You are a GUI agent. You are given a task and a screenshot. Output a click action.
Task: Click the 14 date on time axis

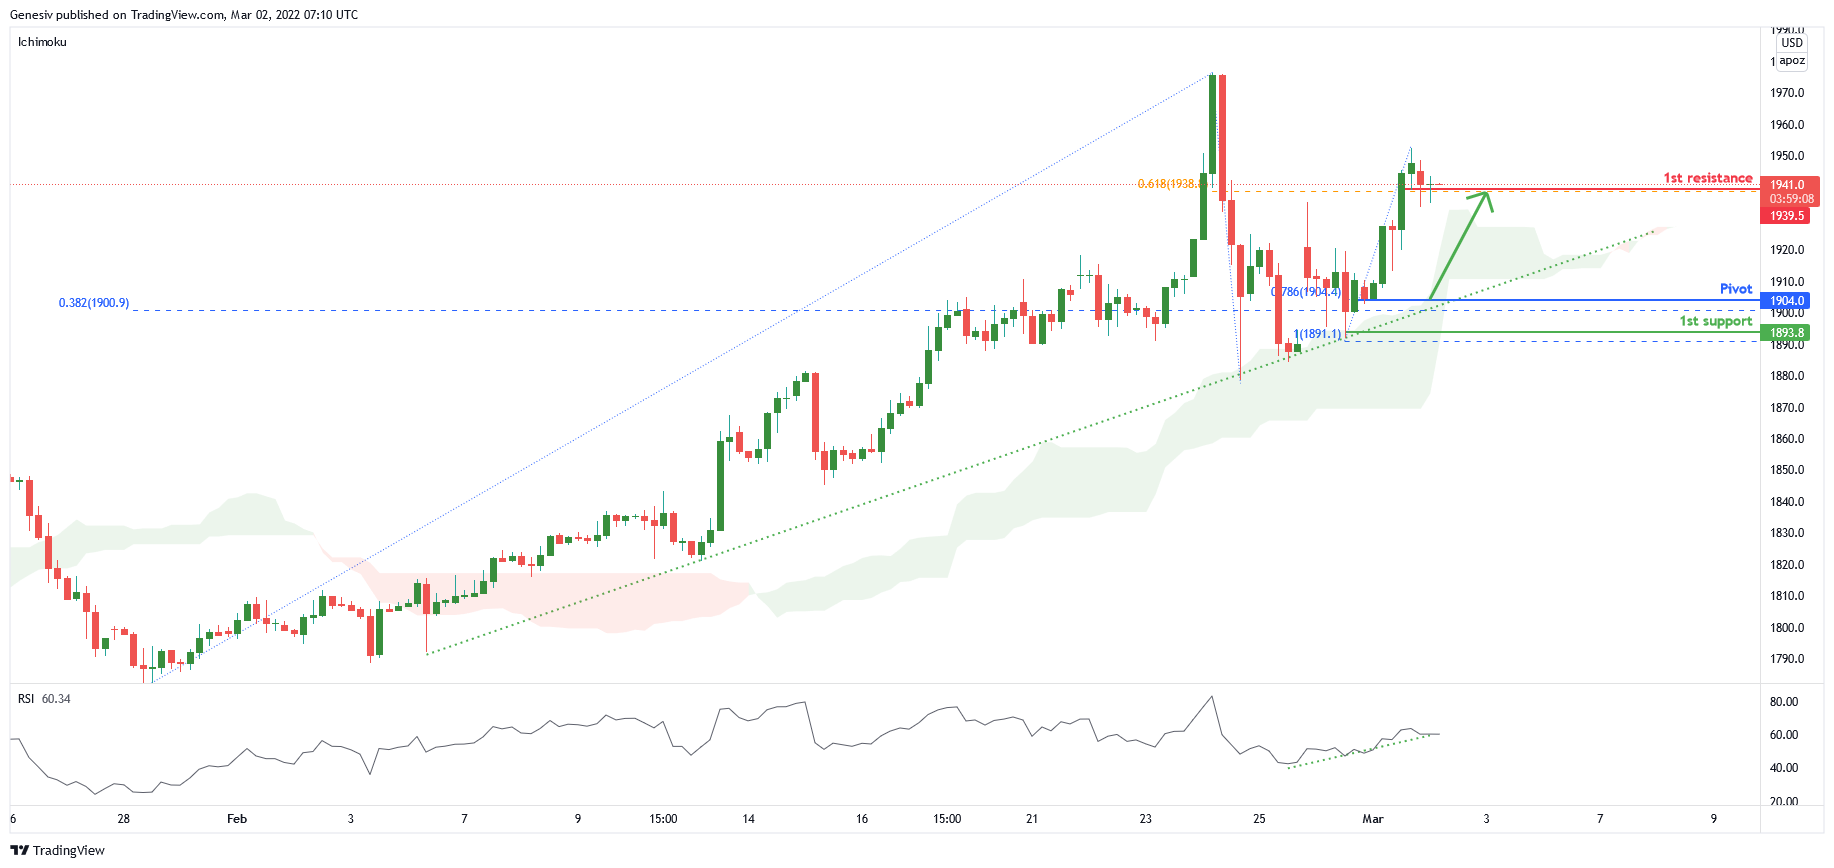click(749, 819)
